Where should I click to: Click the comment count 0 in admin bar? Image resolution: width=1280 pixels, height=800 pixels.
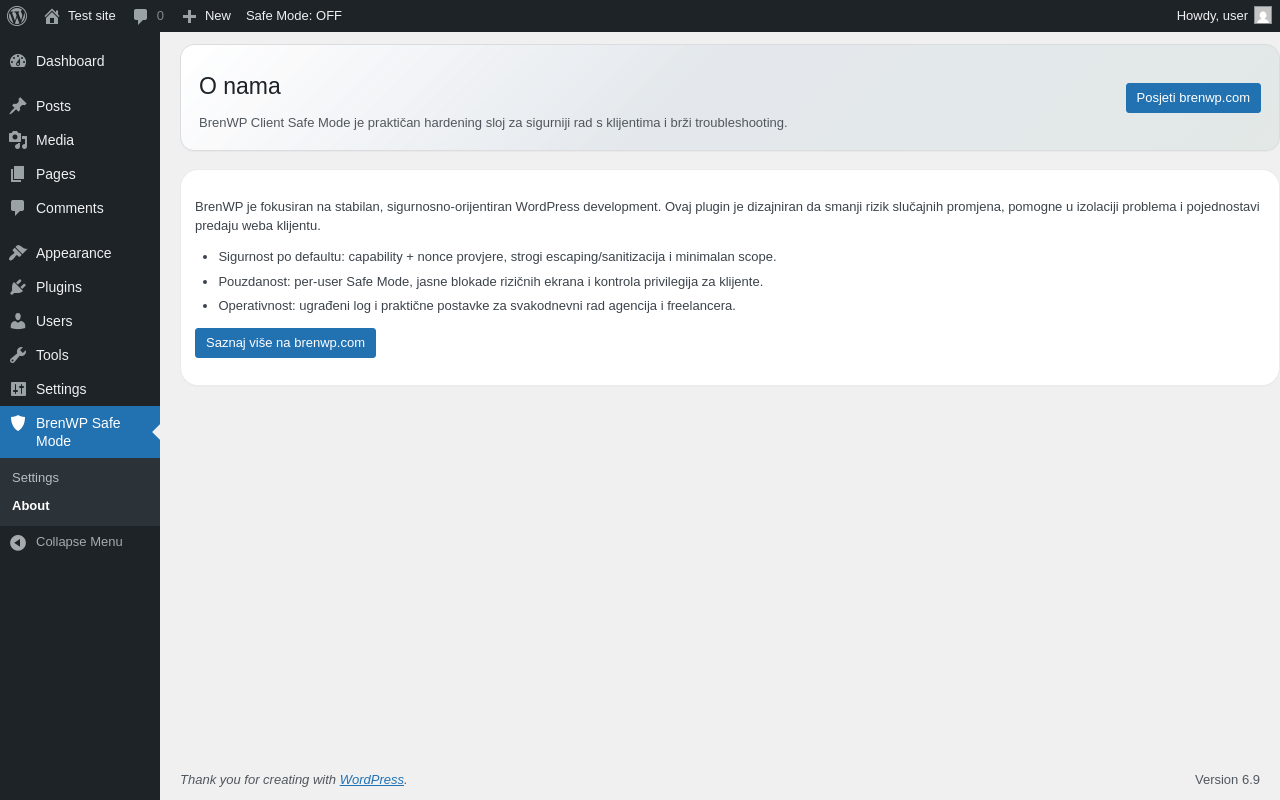point(160,16)
